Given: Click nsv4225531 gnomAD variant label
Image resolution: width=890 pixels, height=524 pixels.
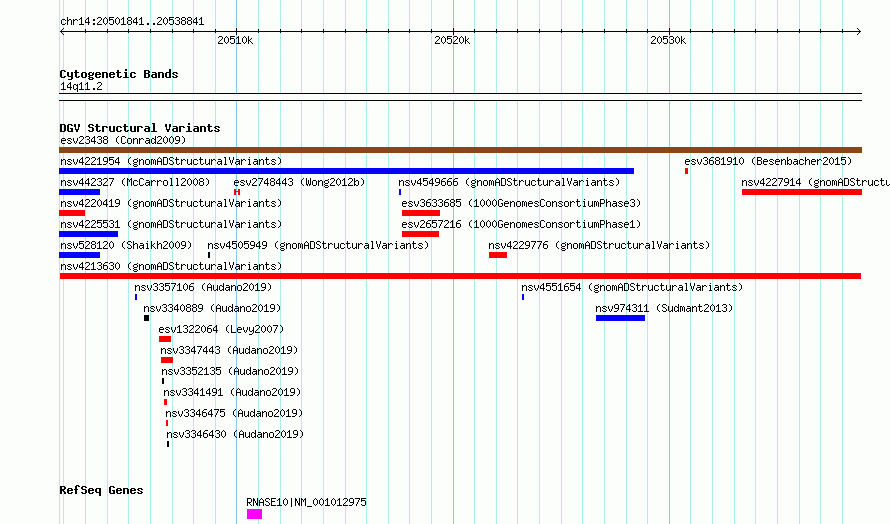Looking at the screenshot, I should point(171,224).
